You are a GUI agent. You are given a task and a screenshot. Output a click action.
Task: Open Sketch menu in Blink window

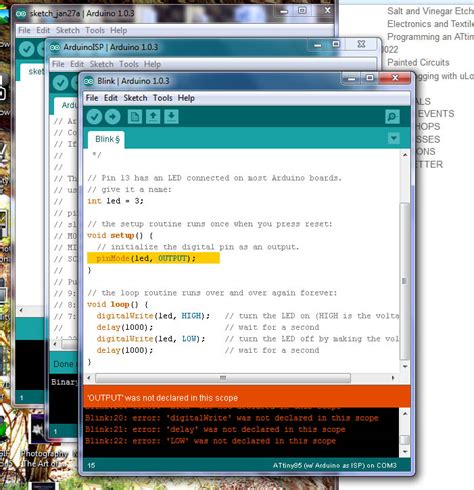click(x=135, y=98)
